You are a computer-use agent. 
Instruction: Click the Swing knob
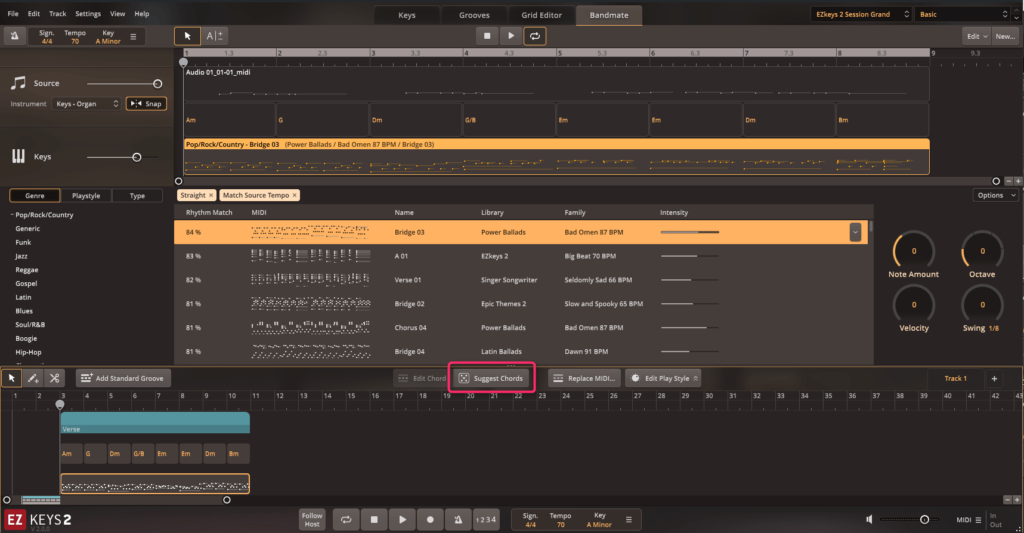(982, 304)
